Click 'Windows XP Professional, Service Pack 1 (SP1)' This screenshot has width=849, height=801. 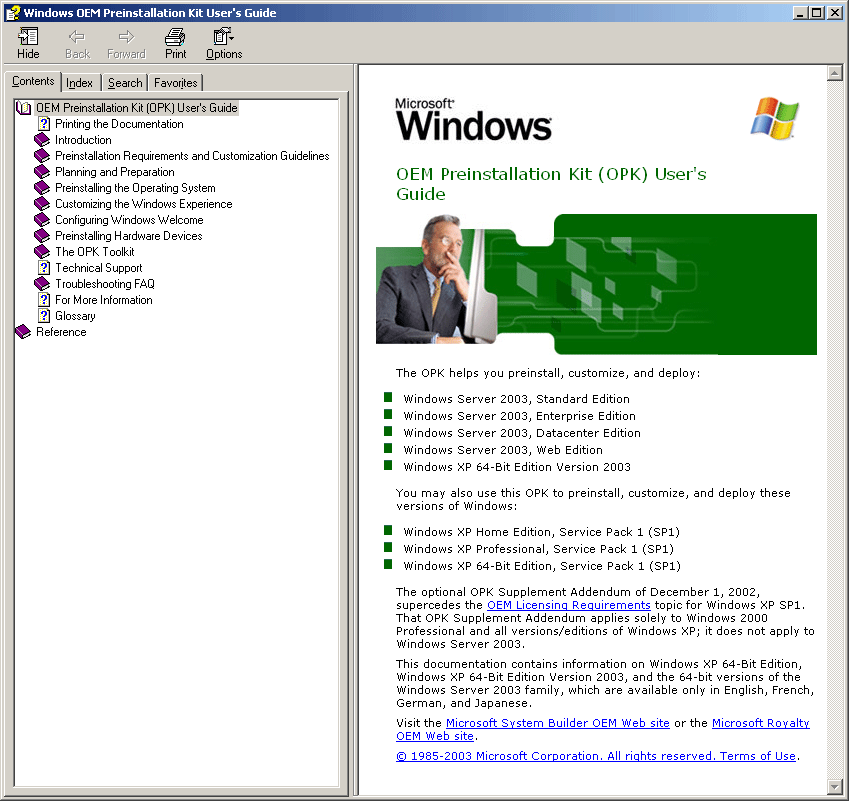(x=539, y=549)
